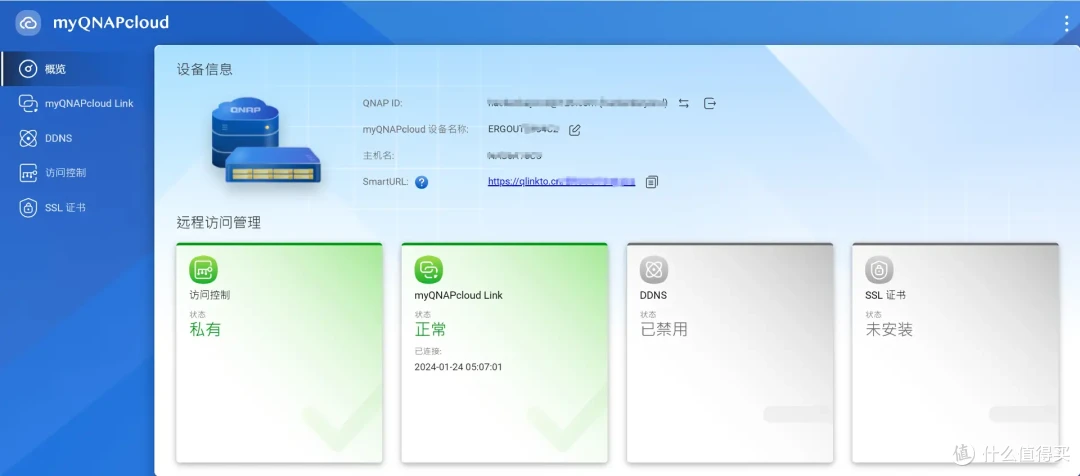
Task: Copy the SmartURL with the copy icon
Action: pyautogui.click(x=652, y=182)
